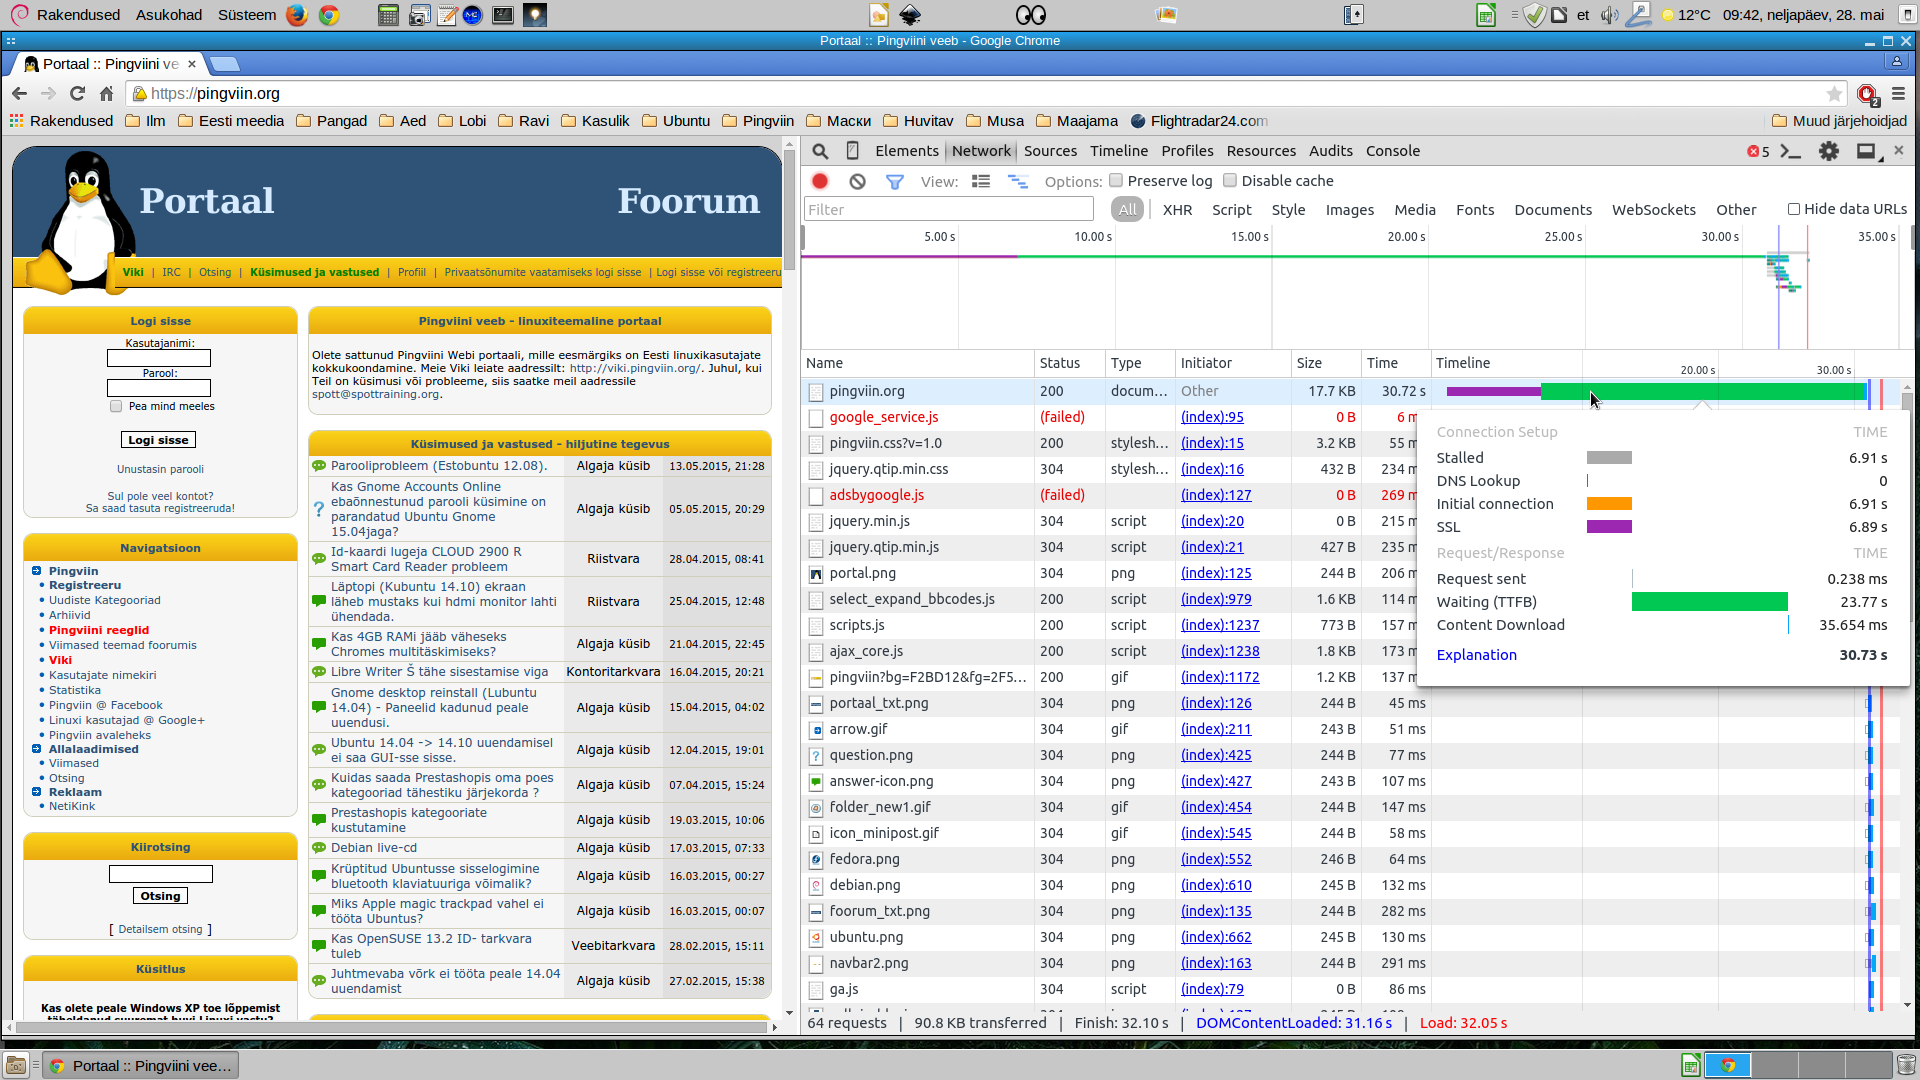
Task: Open the Eesti meedia bookmarks folder
Action: pyautogui.click(x=231, y=121)
